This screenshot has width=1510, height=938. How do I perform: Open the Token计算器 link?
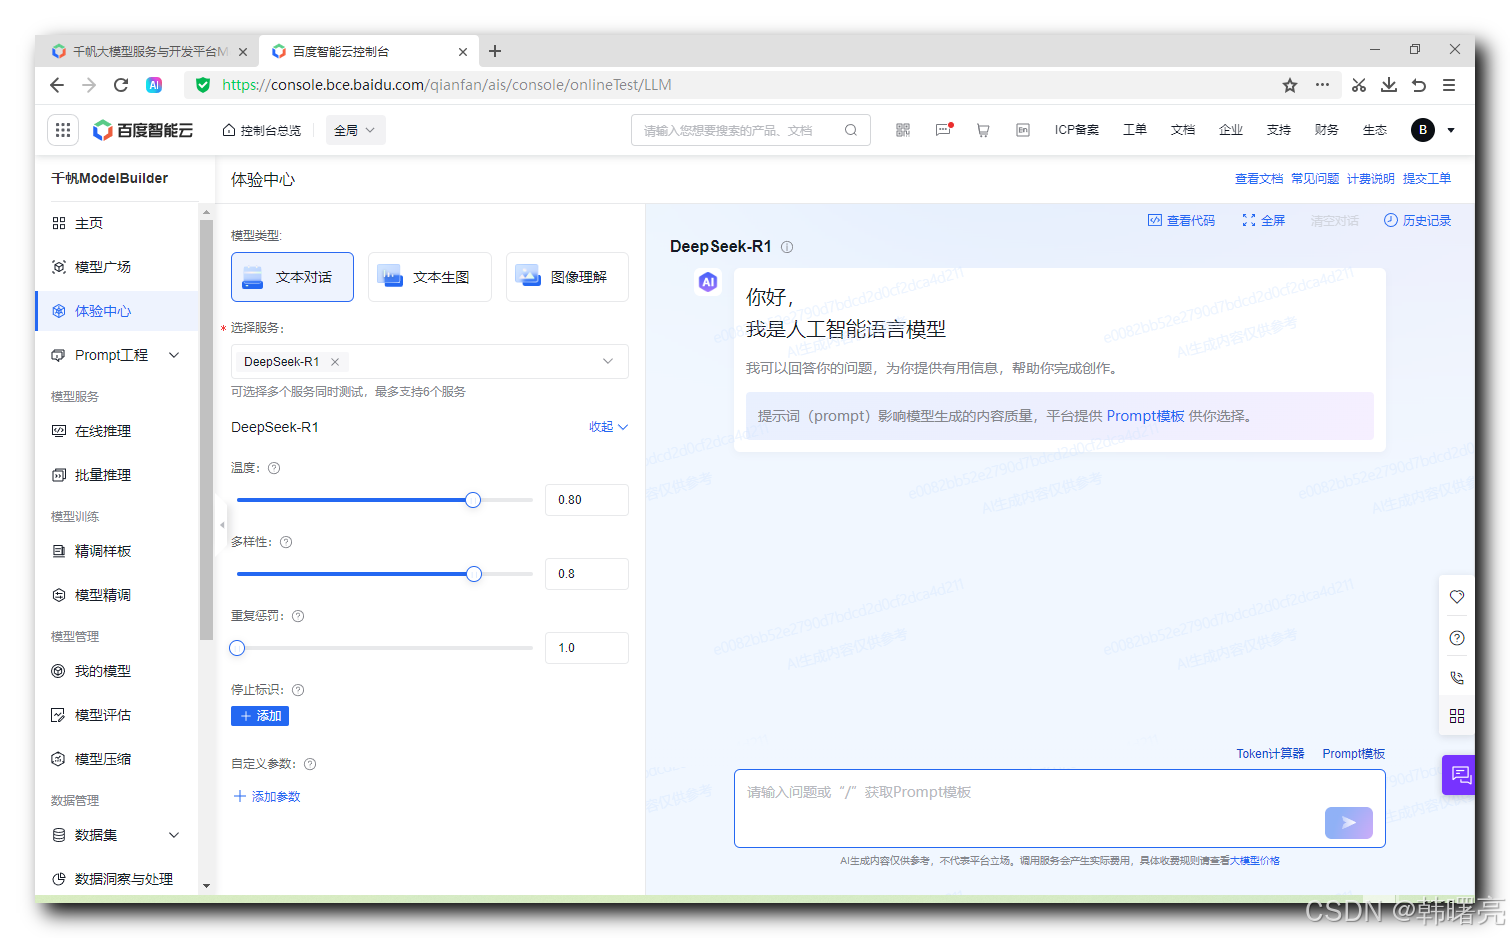coord(1270,754)
